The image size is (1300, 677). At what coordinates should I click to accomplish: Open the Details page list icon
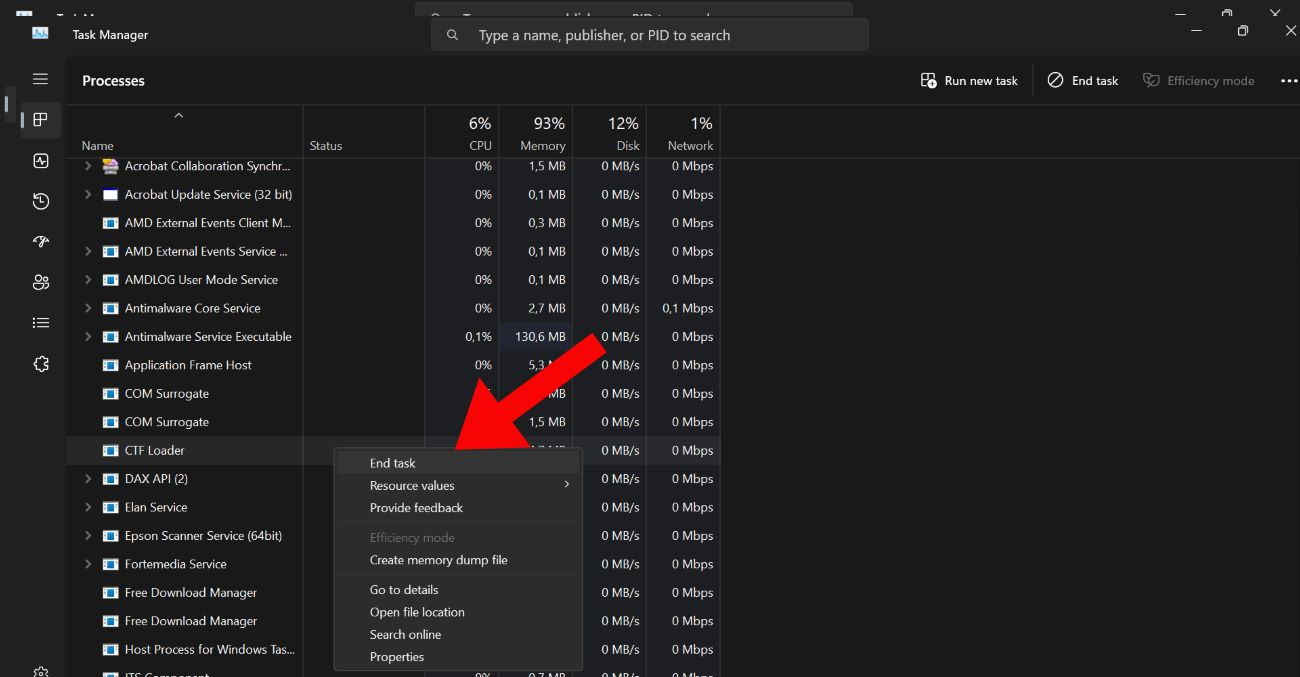(41, 323)
